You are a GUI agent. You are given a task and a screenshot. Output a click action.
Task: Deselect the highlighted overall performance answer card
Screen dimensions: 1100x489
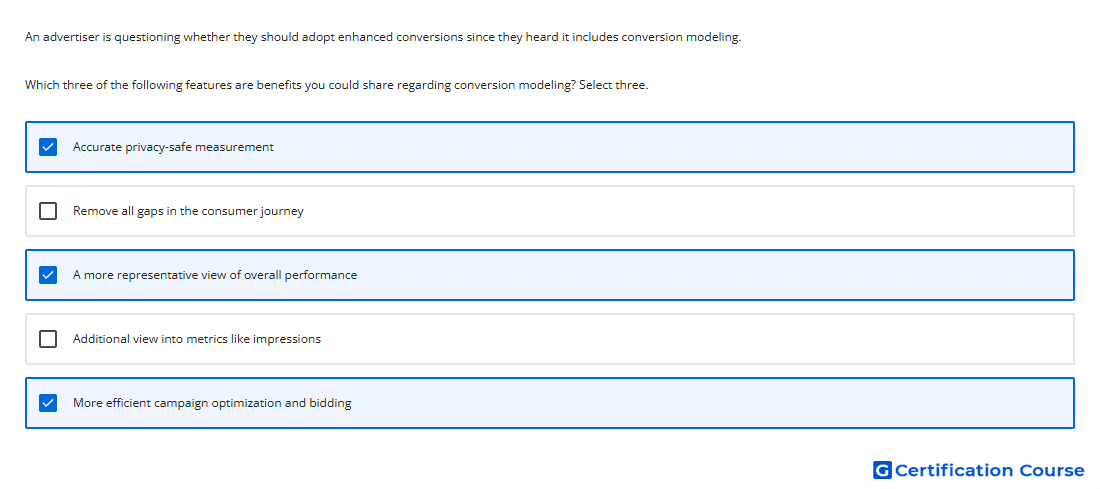550,275
